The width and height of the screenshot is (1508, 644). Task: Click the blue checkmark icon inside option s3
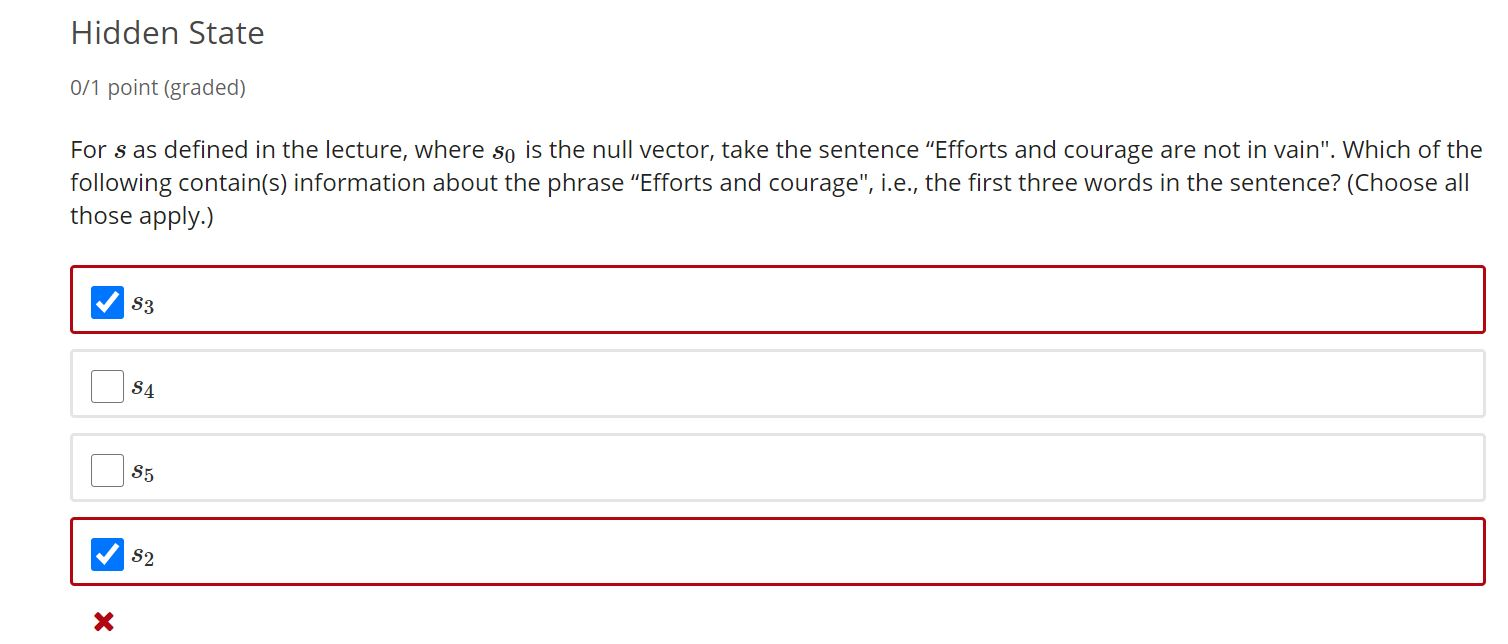coord(107,301)
